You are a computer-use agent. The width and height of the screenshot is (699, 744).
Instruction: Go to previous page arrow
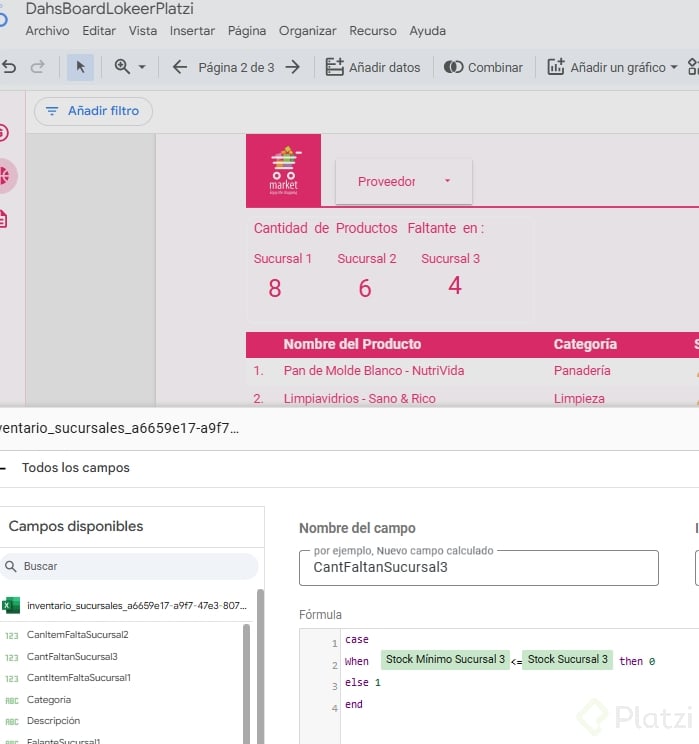tap(179, 67)
